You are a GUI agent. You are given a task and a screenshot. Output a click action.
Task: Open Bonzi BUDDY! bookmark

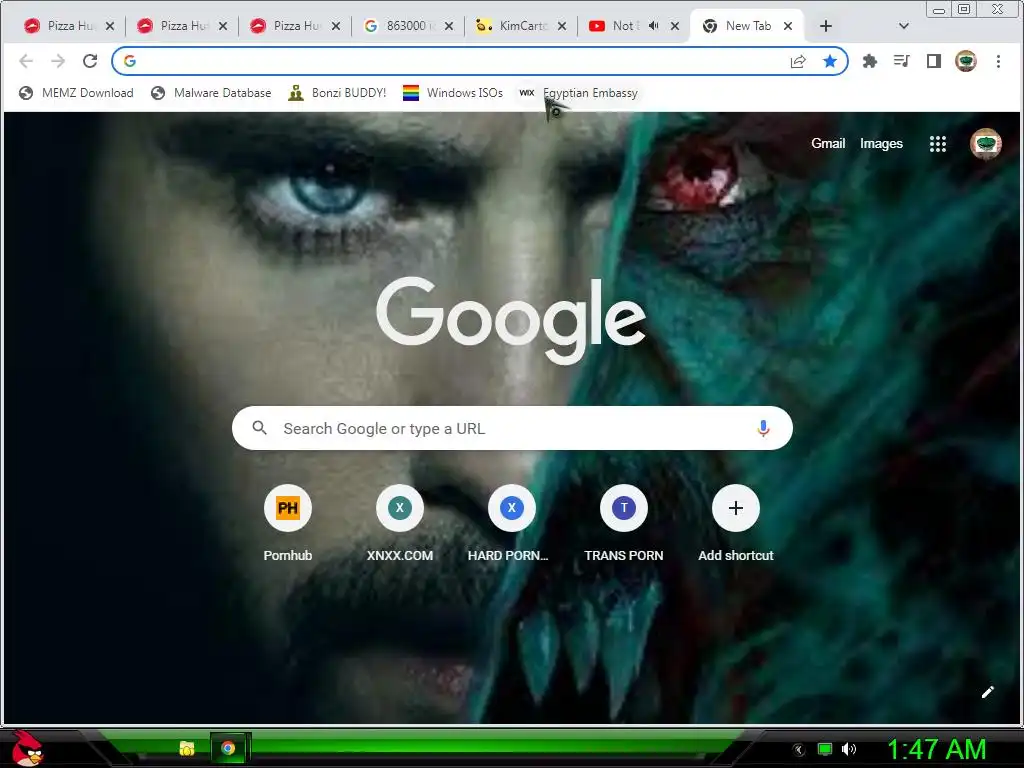coord(337,93)
